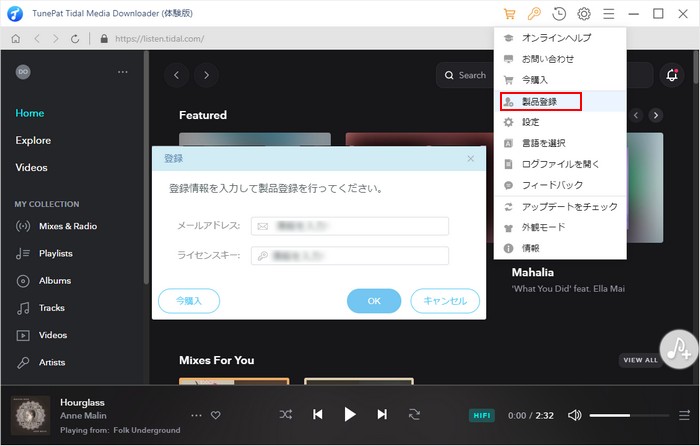Select 情報 menu item
The image size is (700, 446).
click(x=560, y=248)
